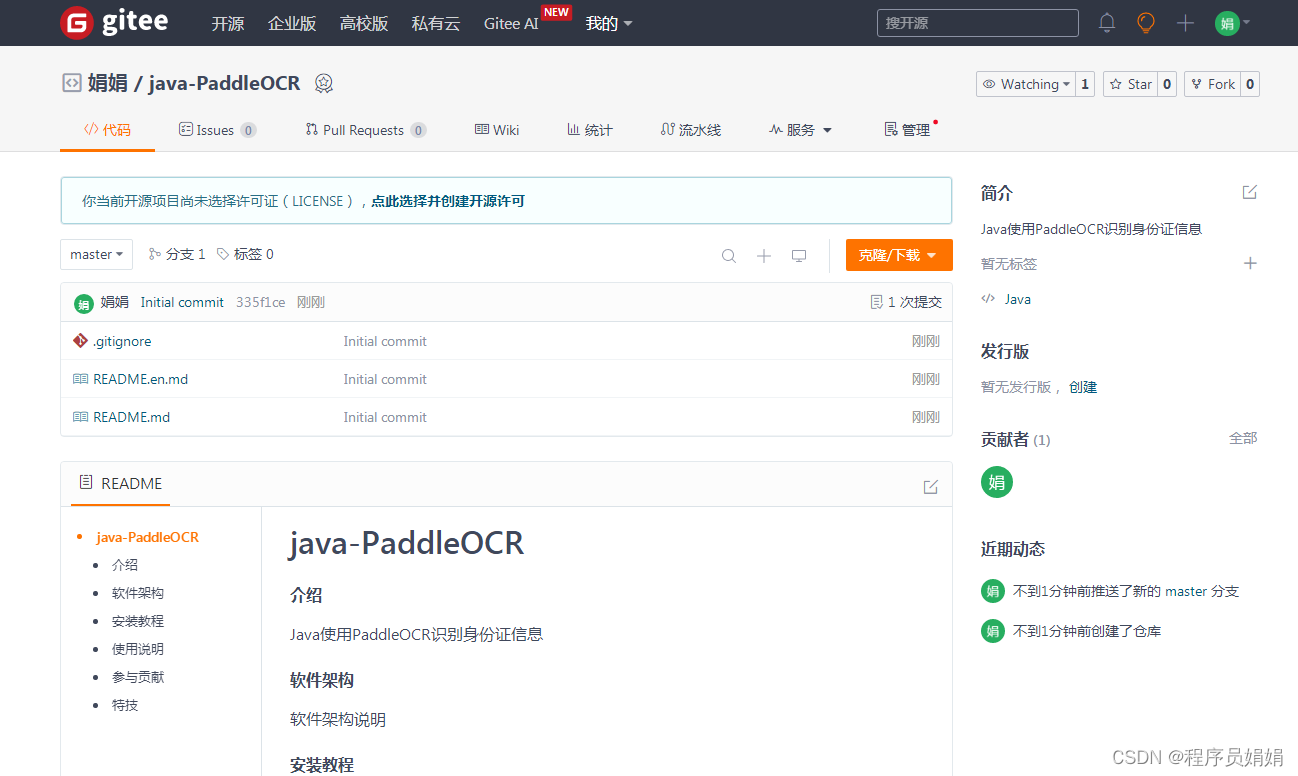Open the Pull Requests tab
The height and width of the screenshot is (776, 1298).
coord(366,130)
